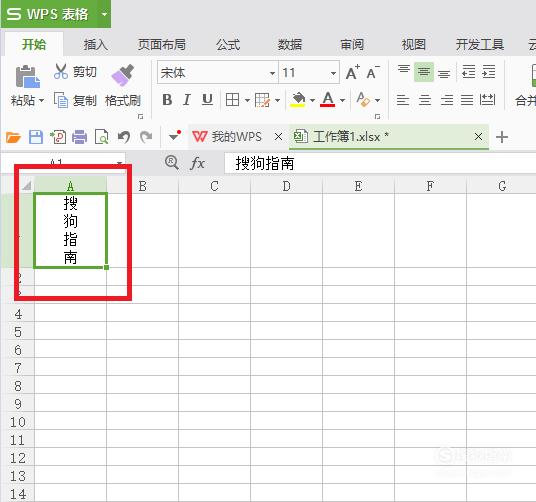Add a new document tab with plus
Screen dimensions: 536x502
point(502,137)
